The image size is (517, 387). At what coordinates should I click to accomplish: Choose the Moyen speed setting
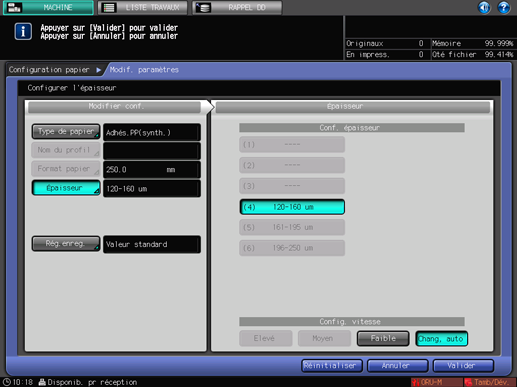pos(324,338)
